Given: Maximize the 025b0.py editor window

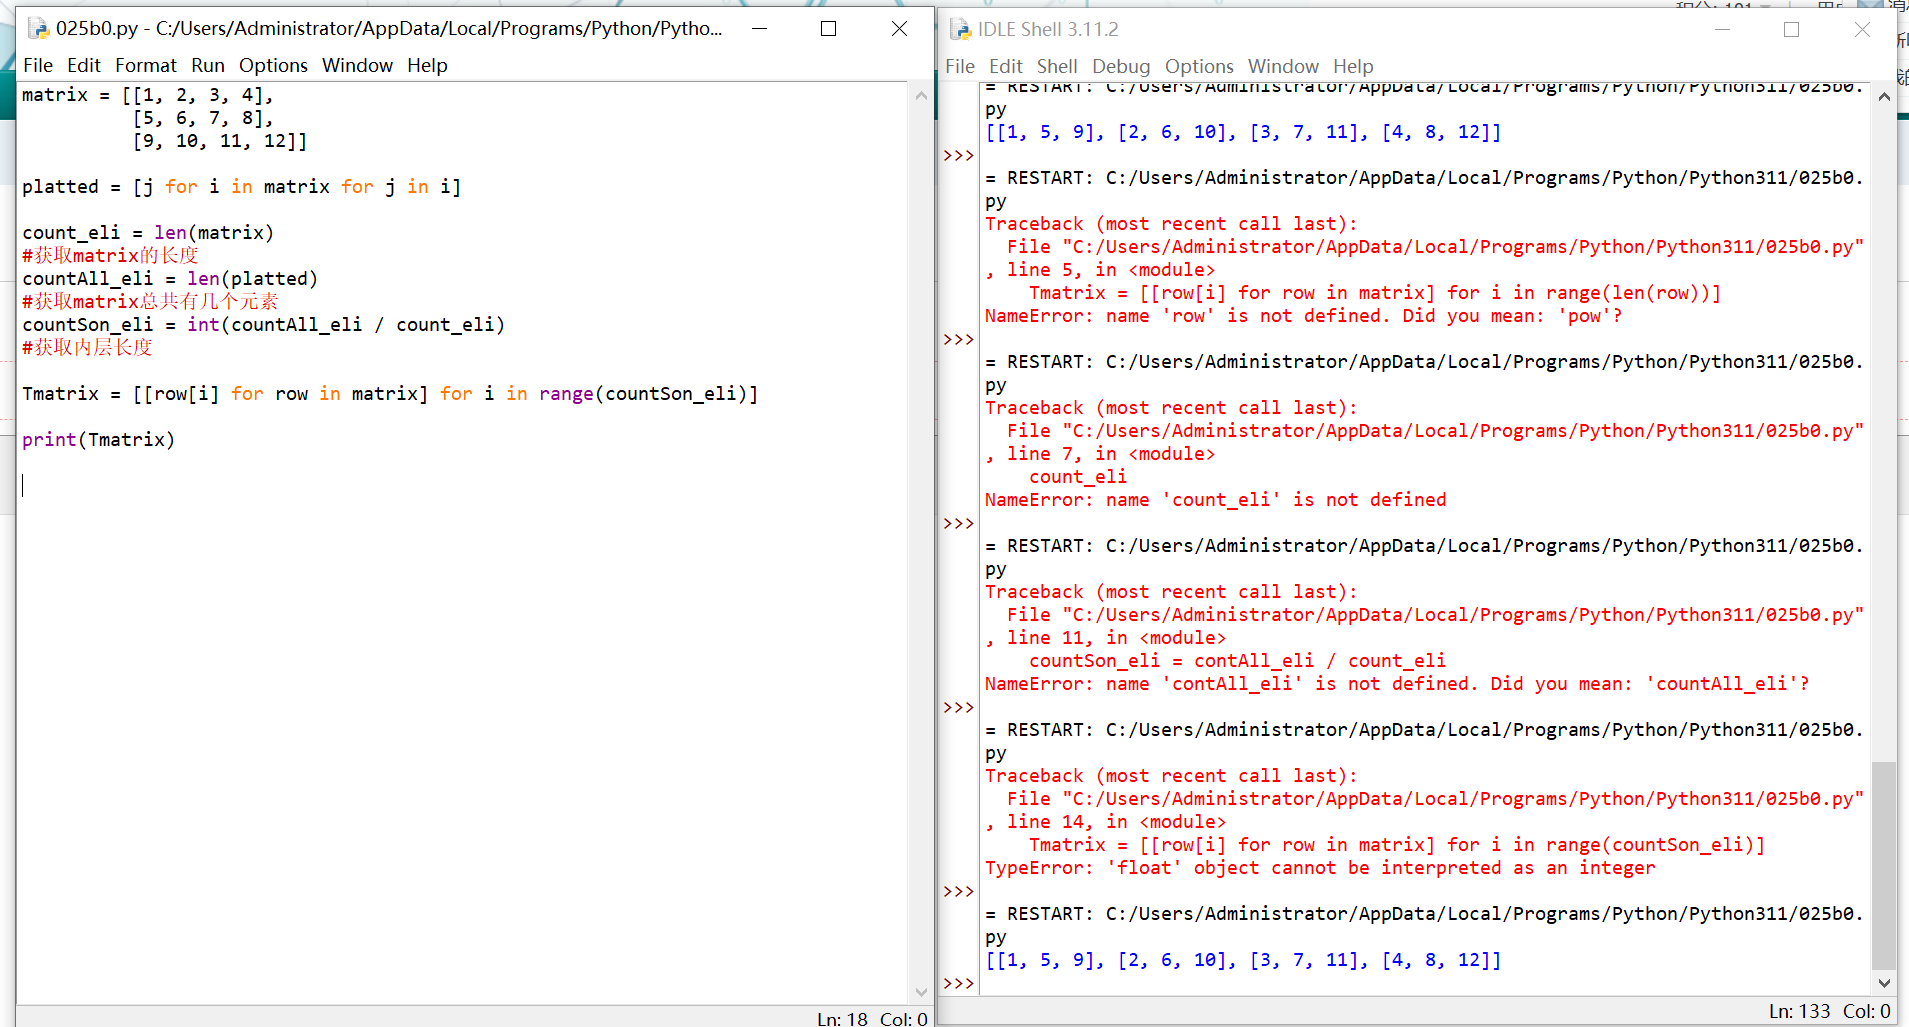Looking at the screenshot, I should (829, 28).
